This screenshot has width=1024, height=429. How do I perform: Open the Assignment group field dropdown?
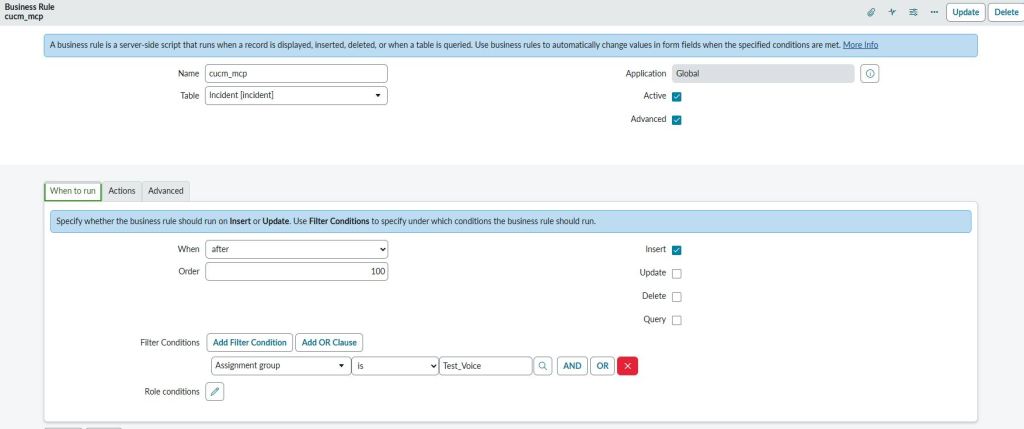click(x=281, y=366)
